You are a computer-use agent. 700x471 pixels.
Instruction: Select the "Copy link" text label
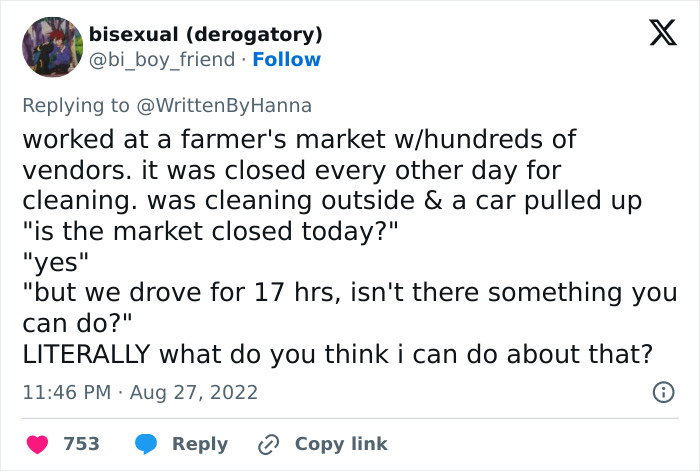341,444
